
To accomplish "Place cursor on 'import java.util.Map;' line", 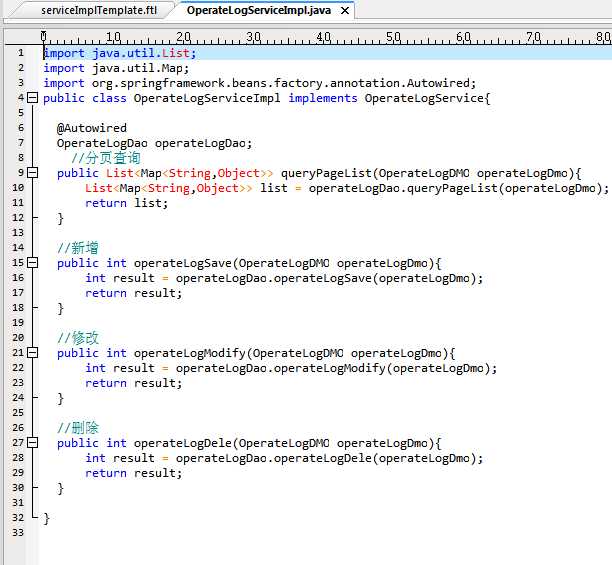I will pos(116,68).
